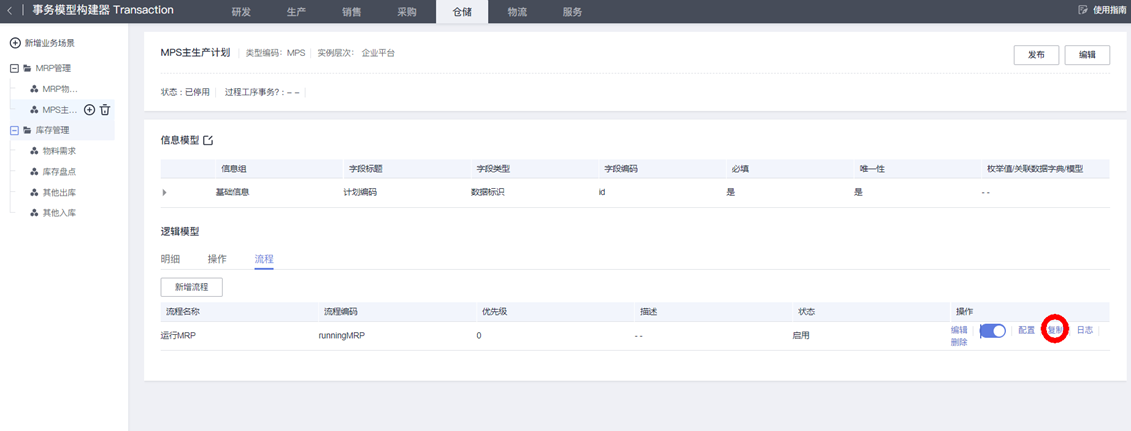
Task: Click the plus icon for 新增业务场景
Action: pyautogui.click(x=14, y=43)
